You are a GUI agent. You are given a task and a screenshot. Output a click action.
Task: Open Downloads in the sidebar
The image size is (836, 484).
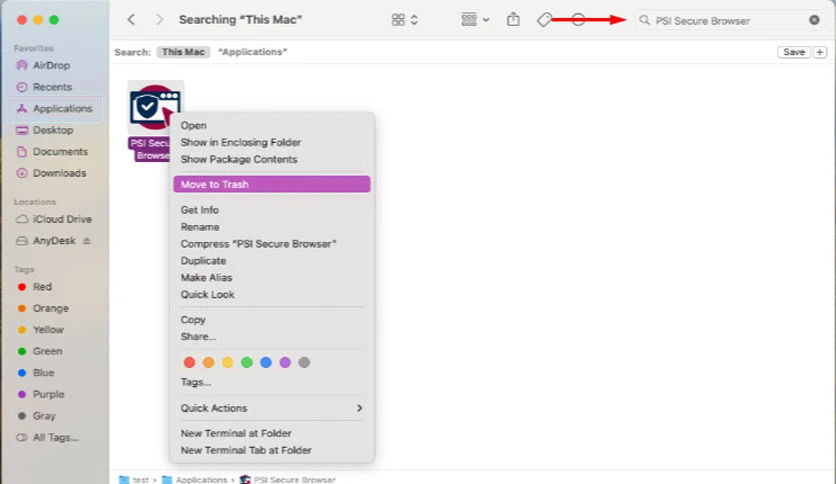[59, 173]
